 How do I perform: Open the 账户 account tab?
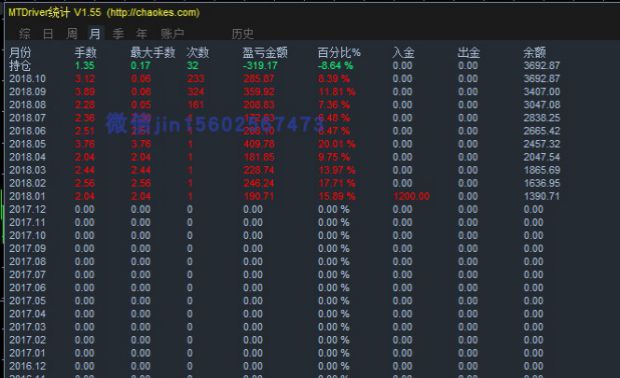(x=172, y=34)
